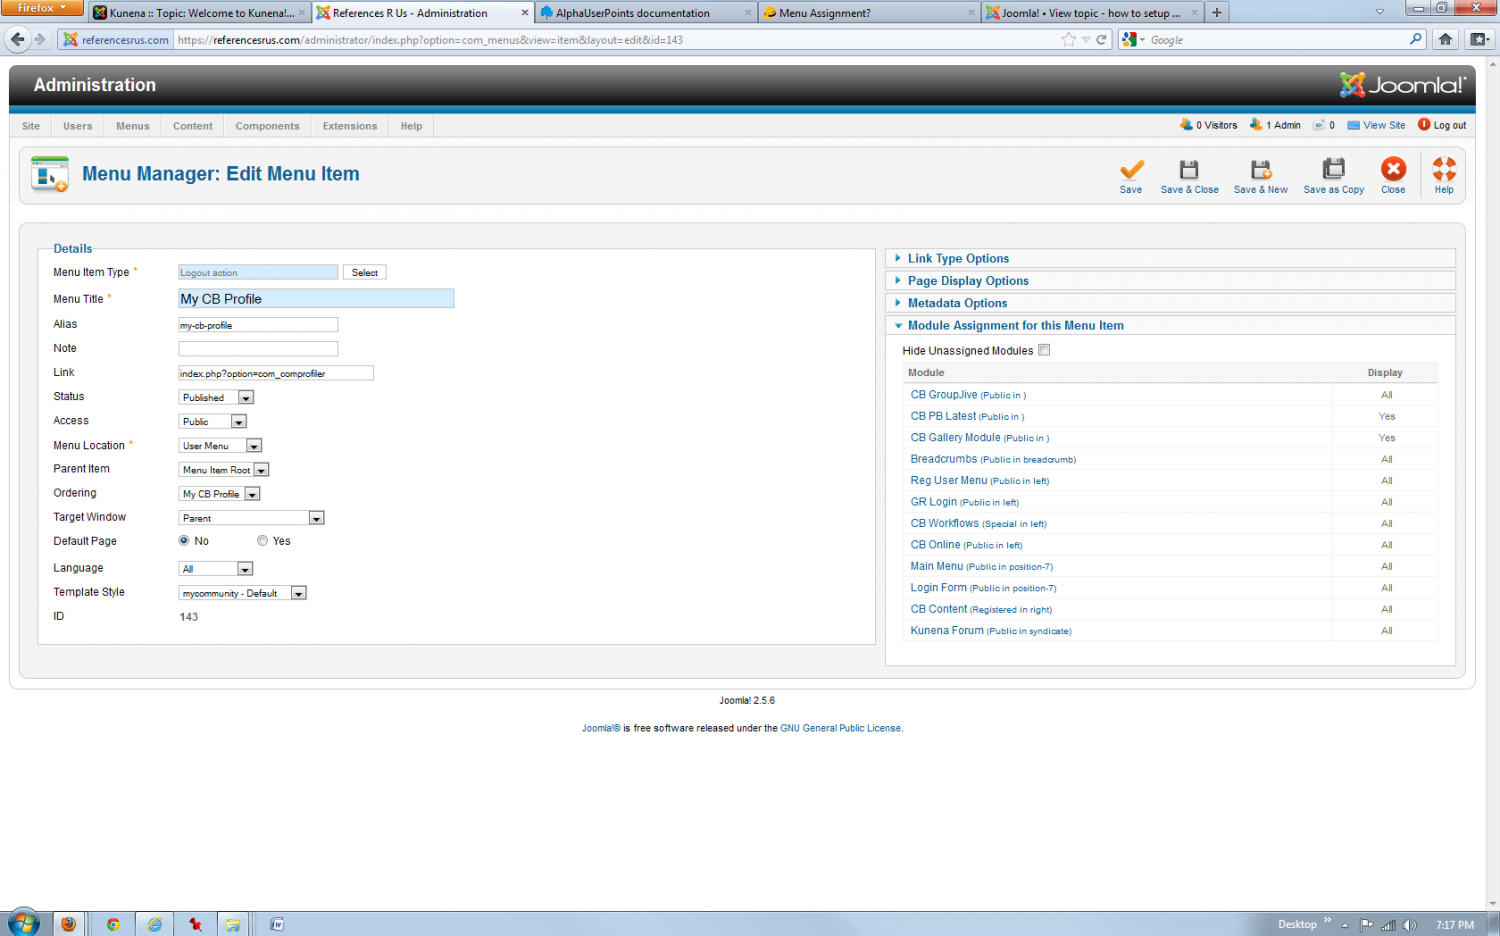
Task: Open the GNU General Public License link
Action: coord(841,728)
